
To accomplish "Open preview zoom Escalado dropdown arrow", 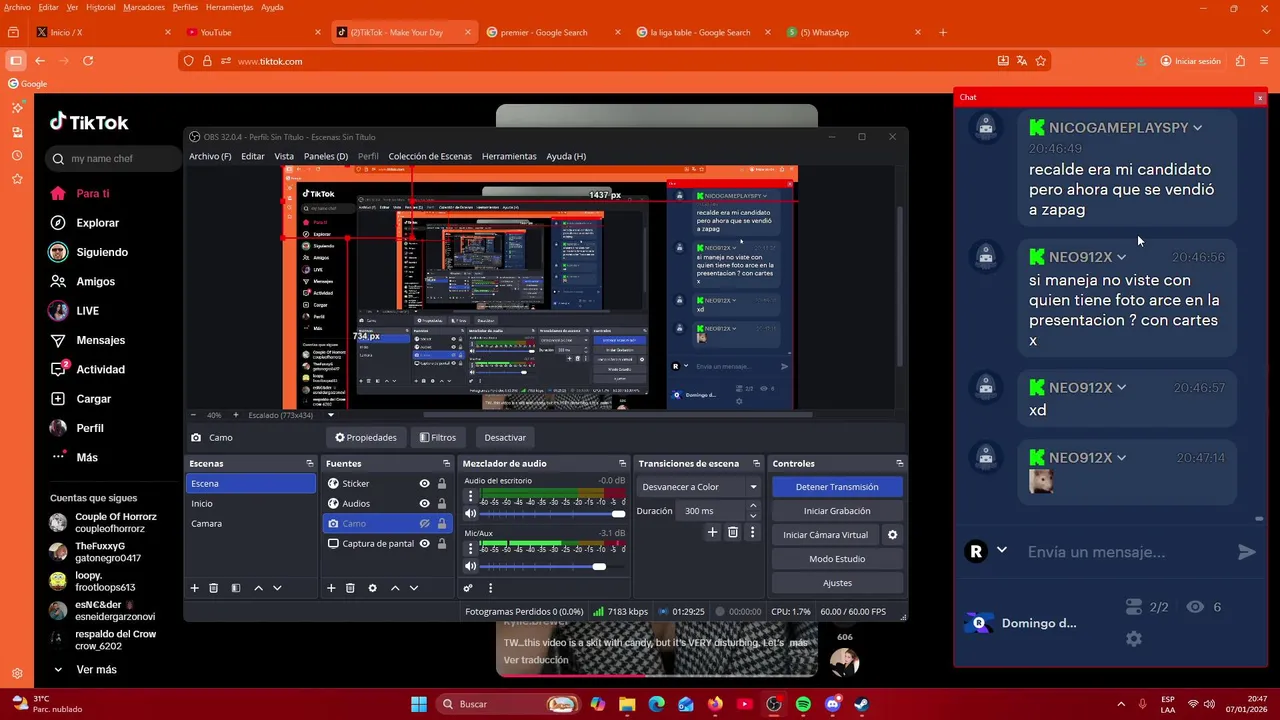I will [x=330, y=415].
